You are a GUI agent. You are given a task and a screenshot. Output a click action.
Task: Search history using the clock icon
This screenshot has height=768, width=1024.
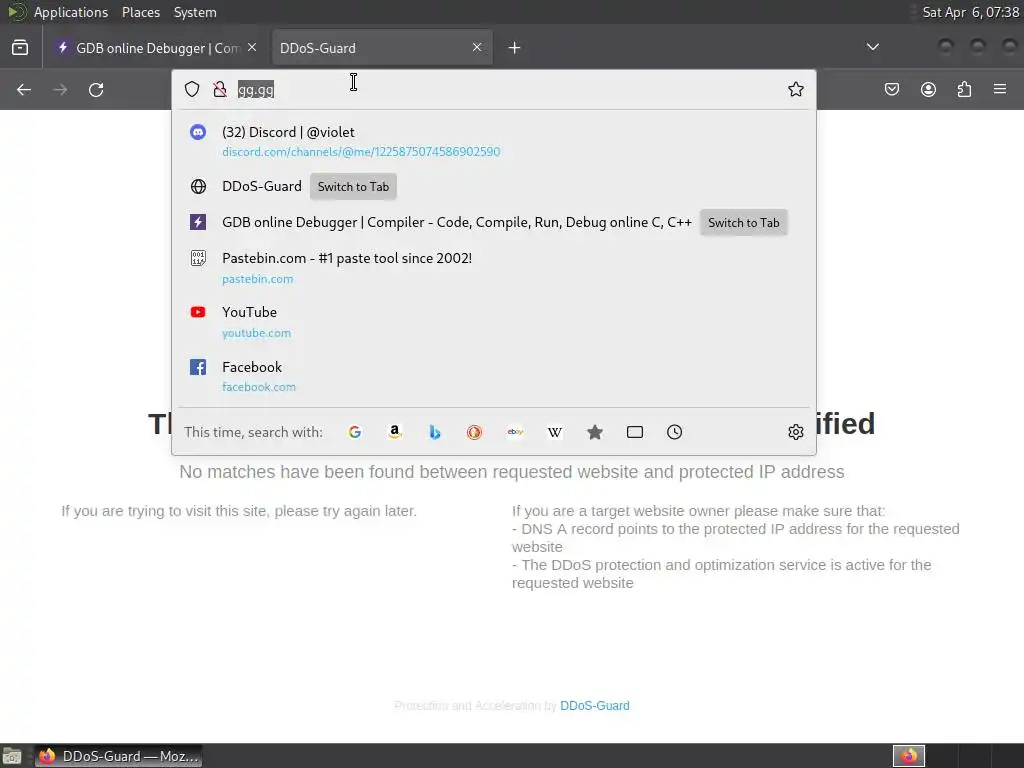tap(675, 432)
